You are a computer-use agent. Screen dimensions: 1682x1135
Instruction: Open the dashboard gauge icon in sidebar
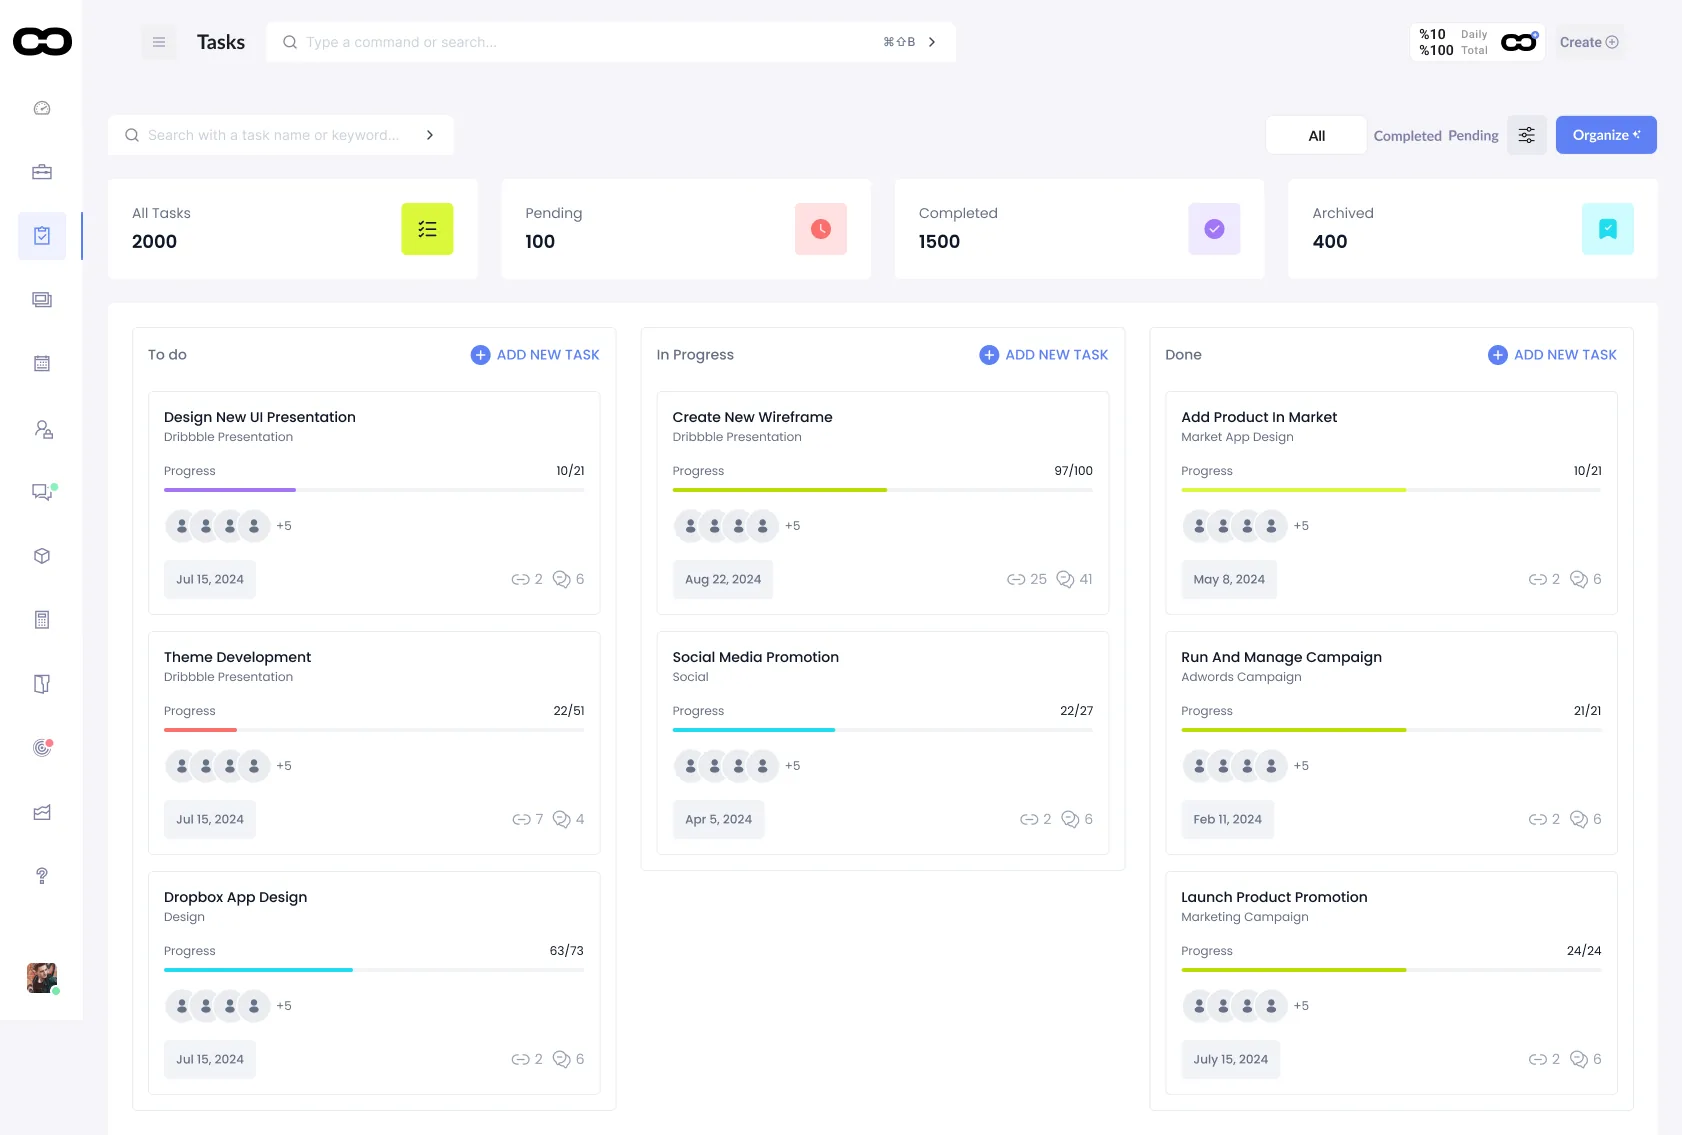pos(42,108)
